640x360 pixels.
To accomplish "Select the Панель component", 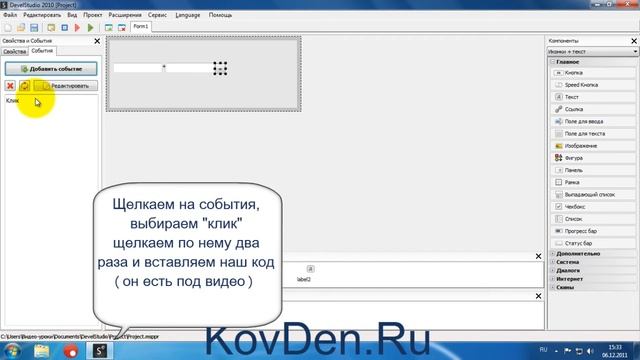I will (x=593, y=170).
